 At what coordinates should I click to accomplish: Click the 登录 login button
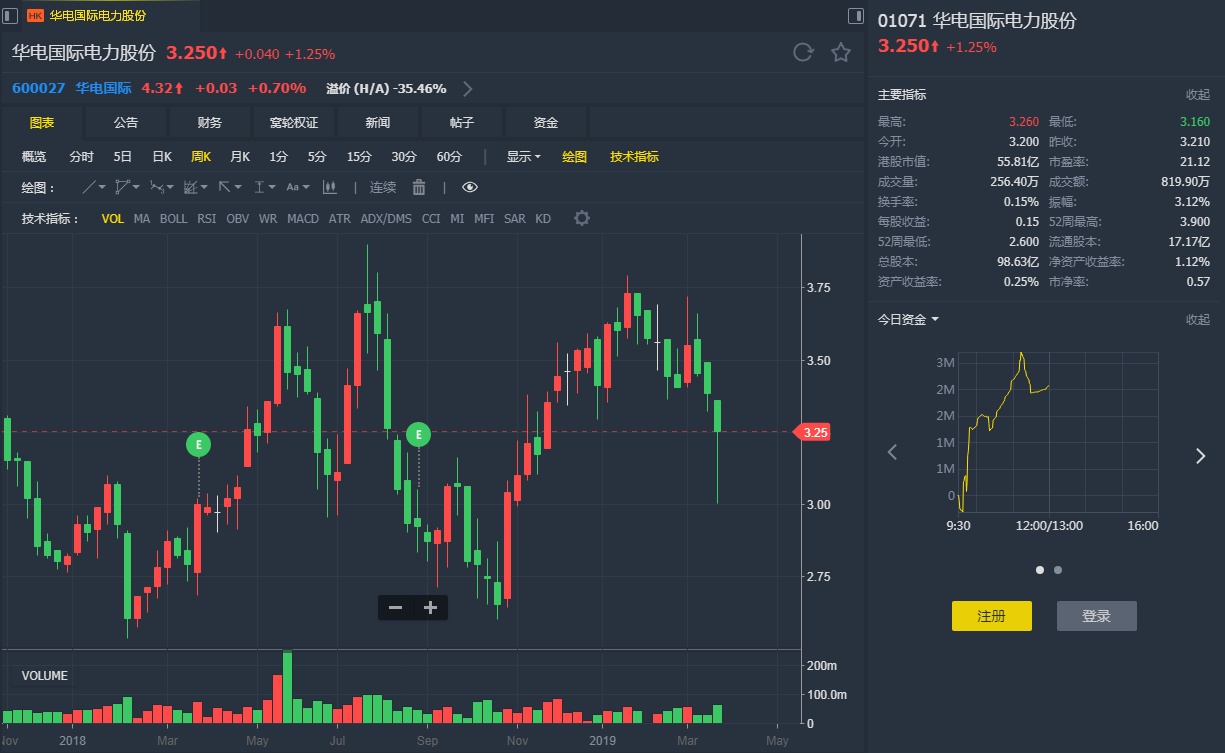pos(1097,616)
